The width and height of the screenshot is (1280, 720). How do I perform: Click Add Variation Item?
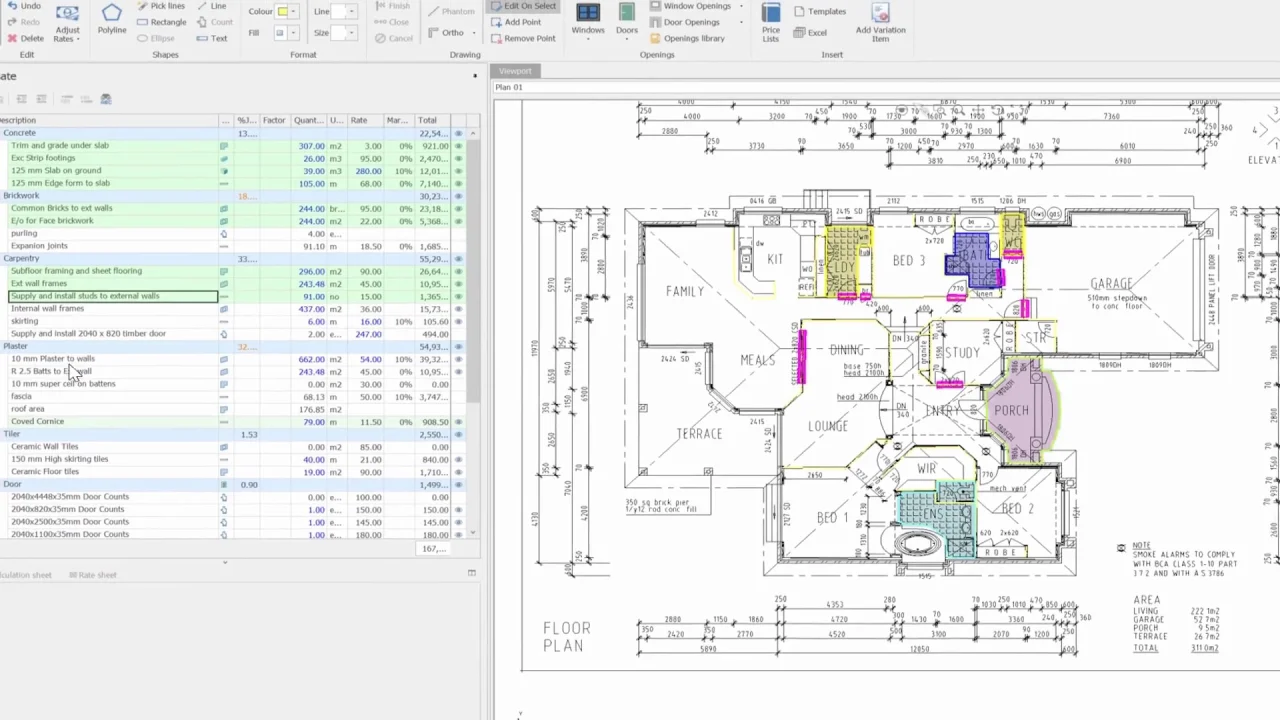[880, 22]
